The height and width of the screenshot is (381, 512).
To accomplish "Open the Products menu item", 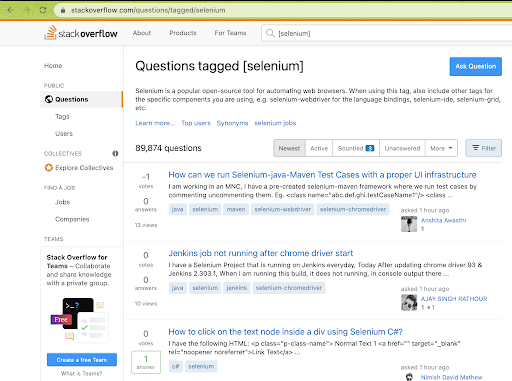I will 183,33.
